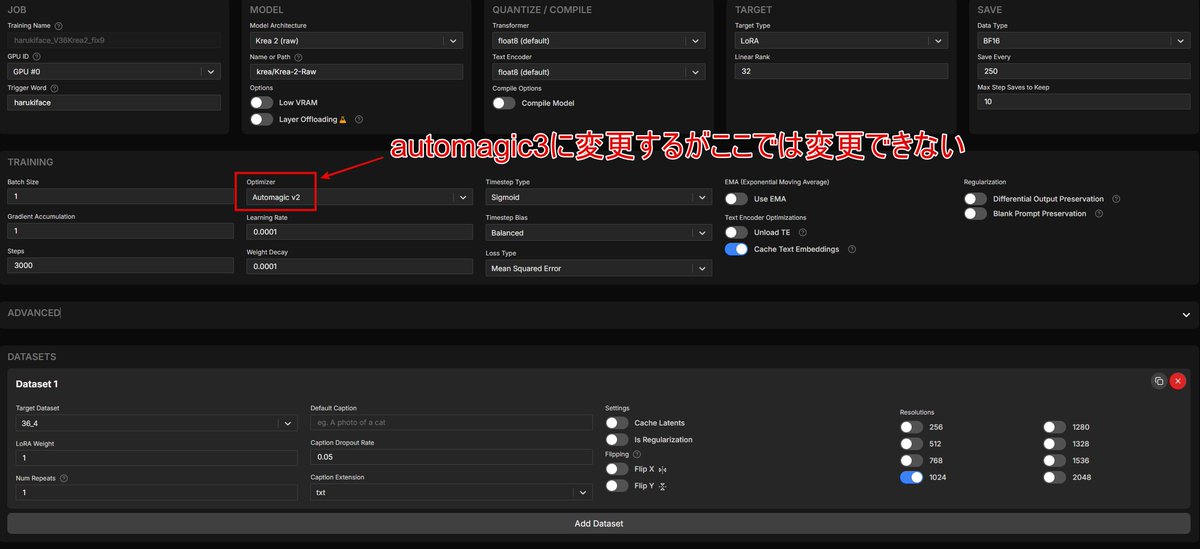Enable the 1280 resolution toggle
Screen dimensions: 1200x549
tap(1054, 427)
